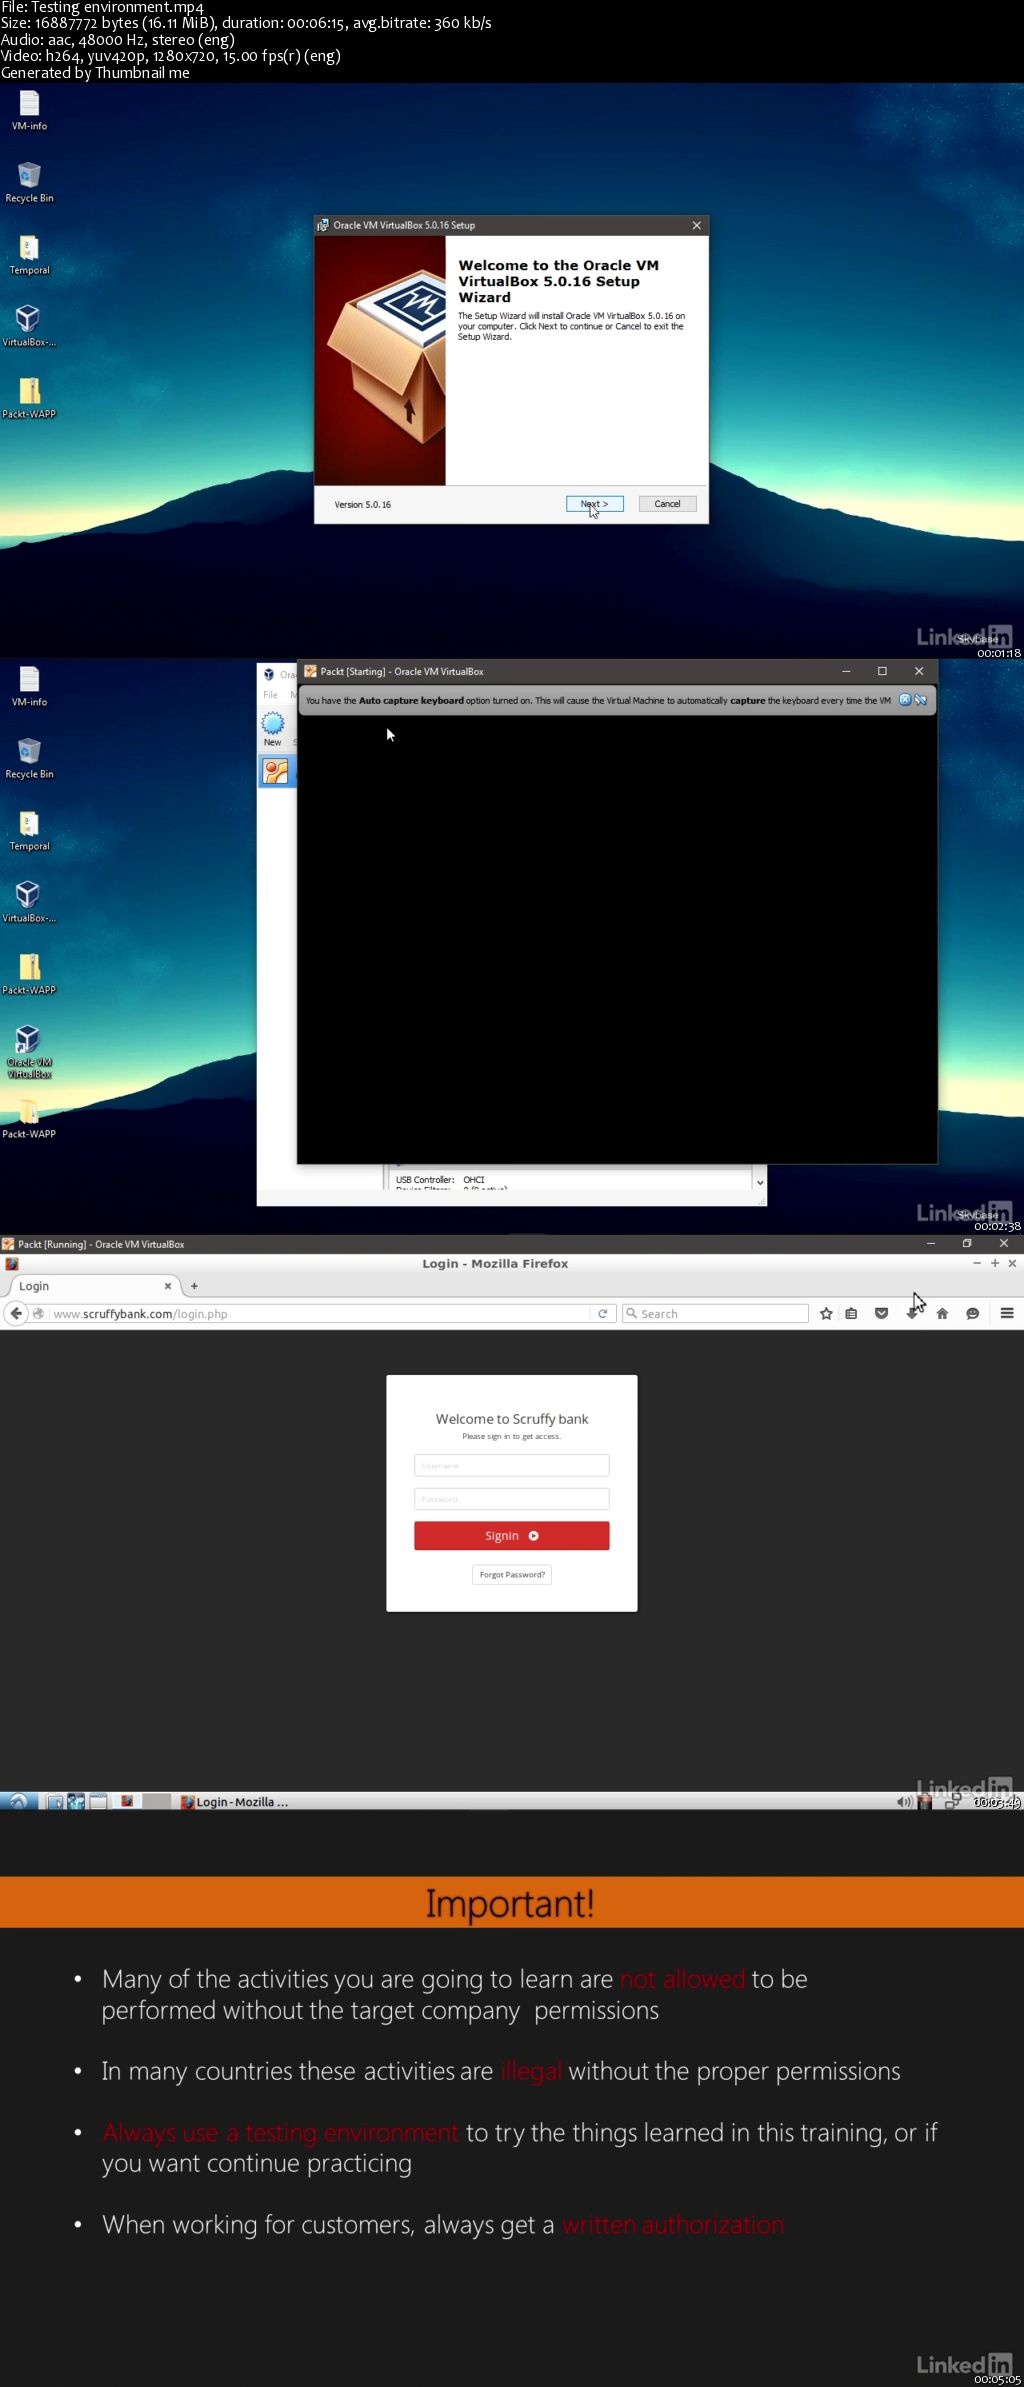Select red 'written authorization' text on slide
Viewport: 1024px width, 2387px height.
point(673,2224)
